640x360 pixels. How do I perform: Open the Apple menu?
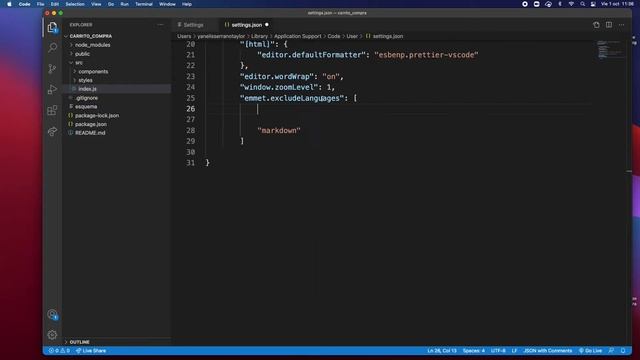point(9,4)
